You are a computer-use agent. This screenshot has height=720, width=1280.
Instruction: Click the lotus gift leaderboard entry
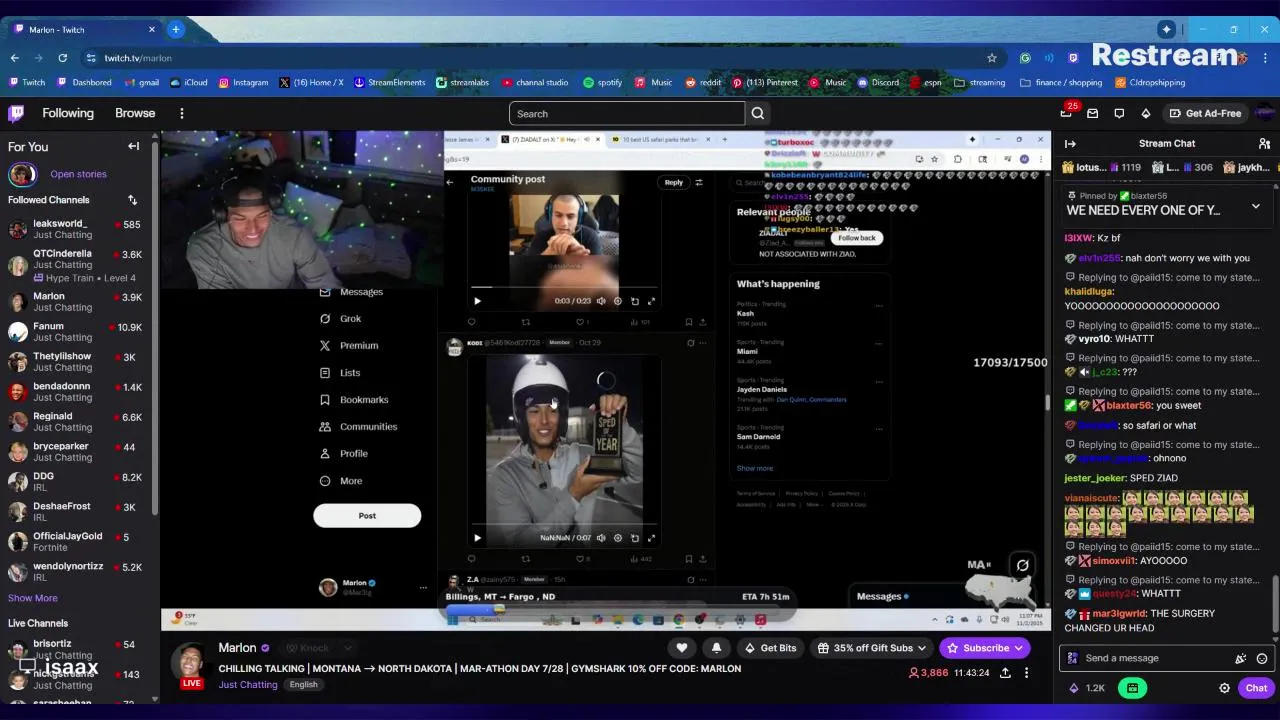[1100, 167]
